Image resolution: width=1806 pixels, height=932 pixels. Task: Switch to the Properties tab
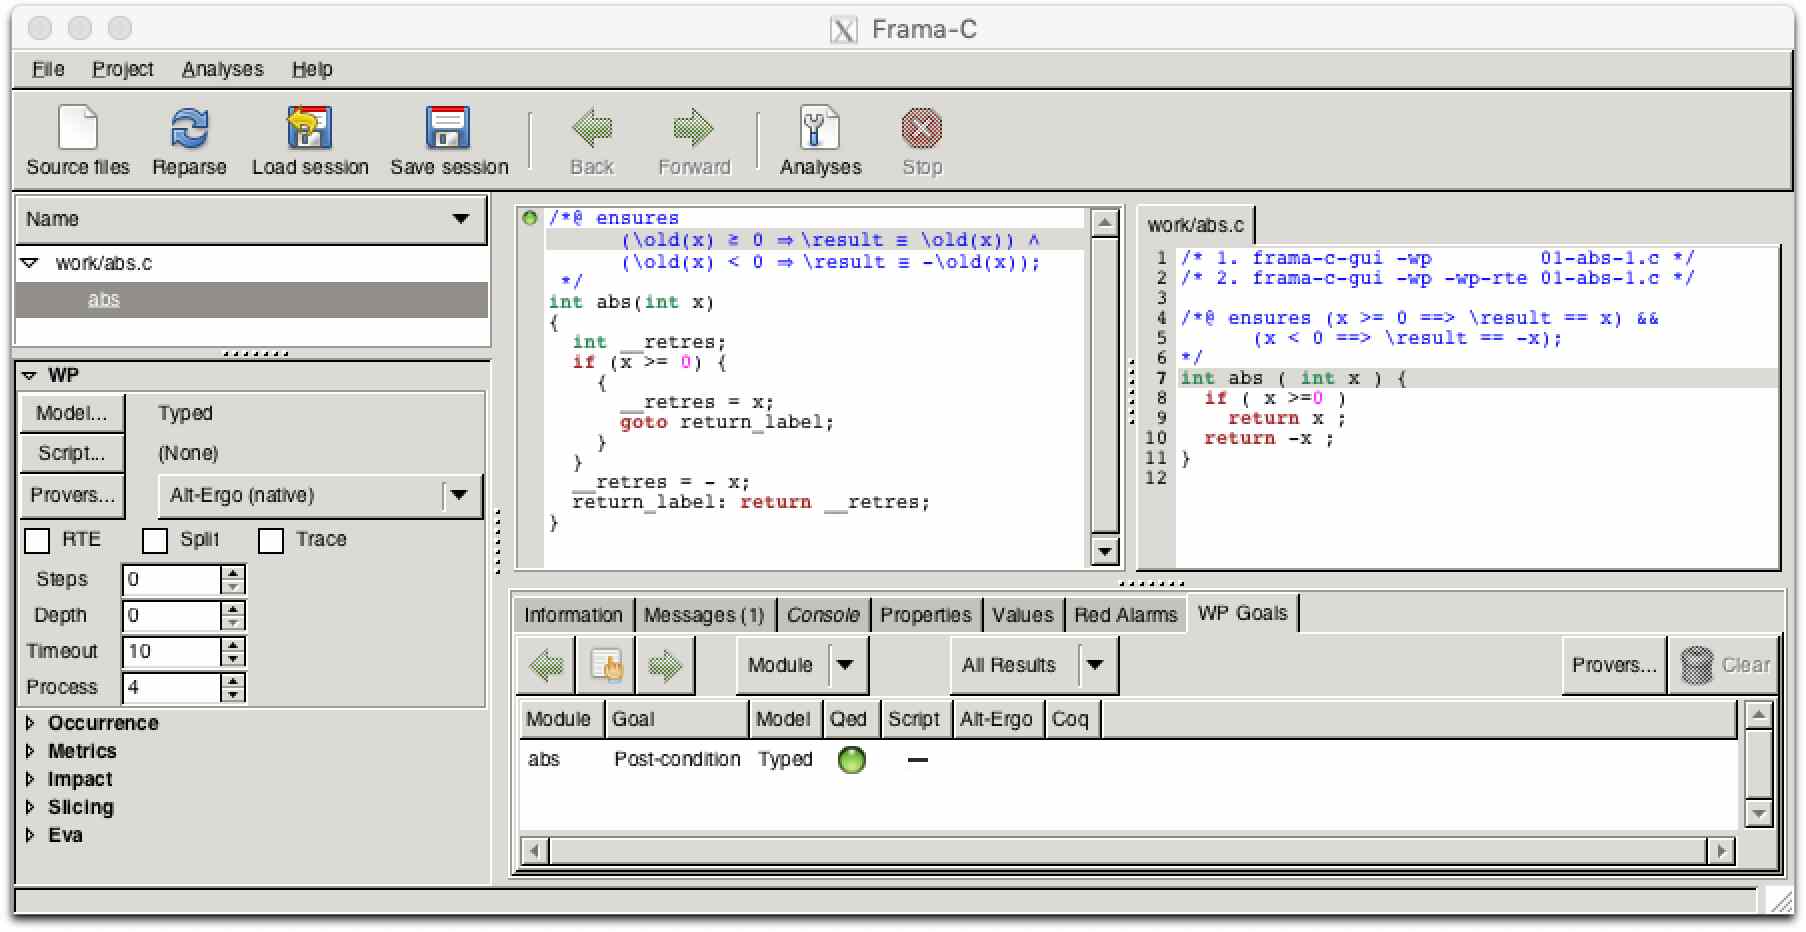tap(925, 615)
